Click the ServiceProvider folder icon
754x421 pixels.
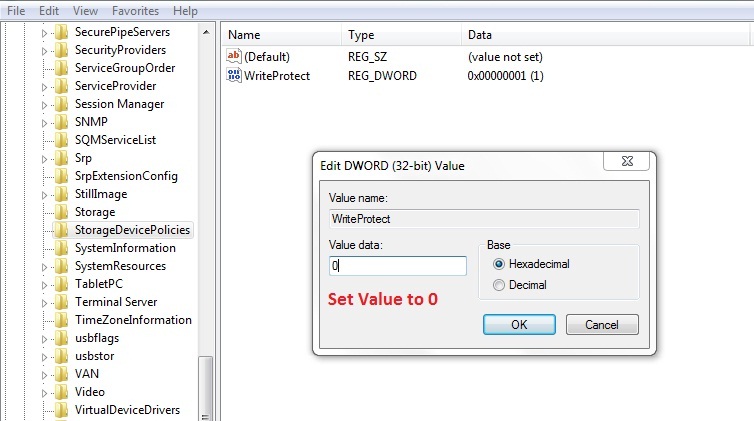pyautogui.click(x=62, y=86)
